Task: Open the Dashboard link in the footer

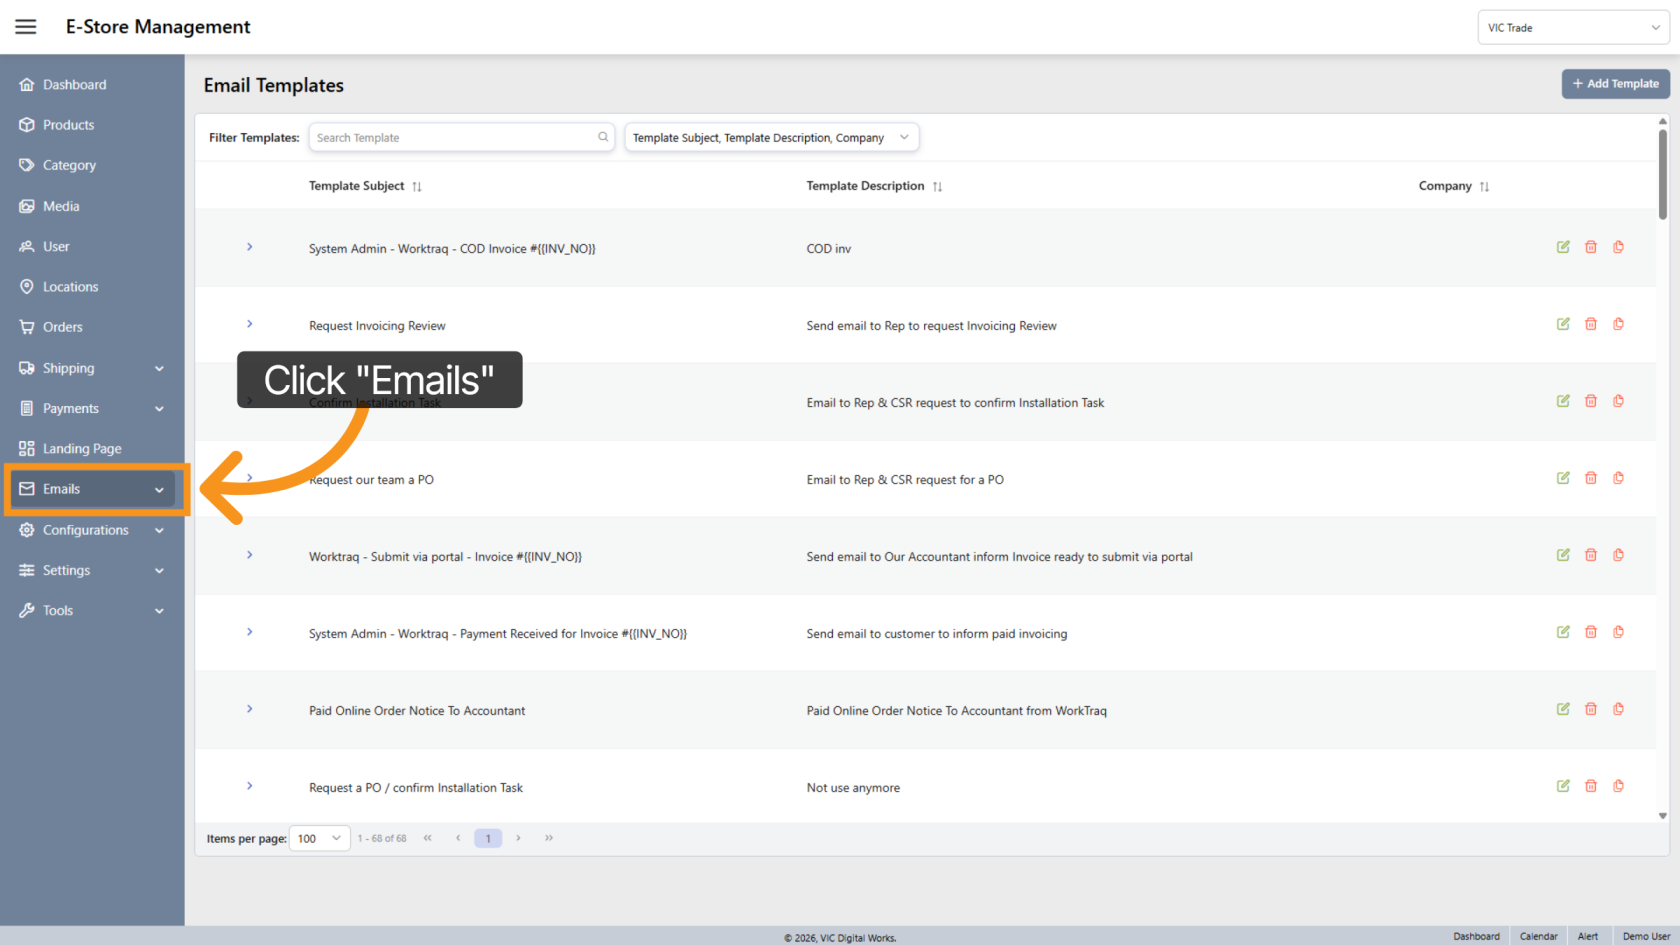Action: pos(1477,936)
